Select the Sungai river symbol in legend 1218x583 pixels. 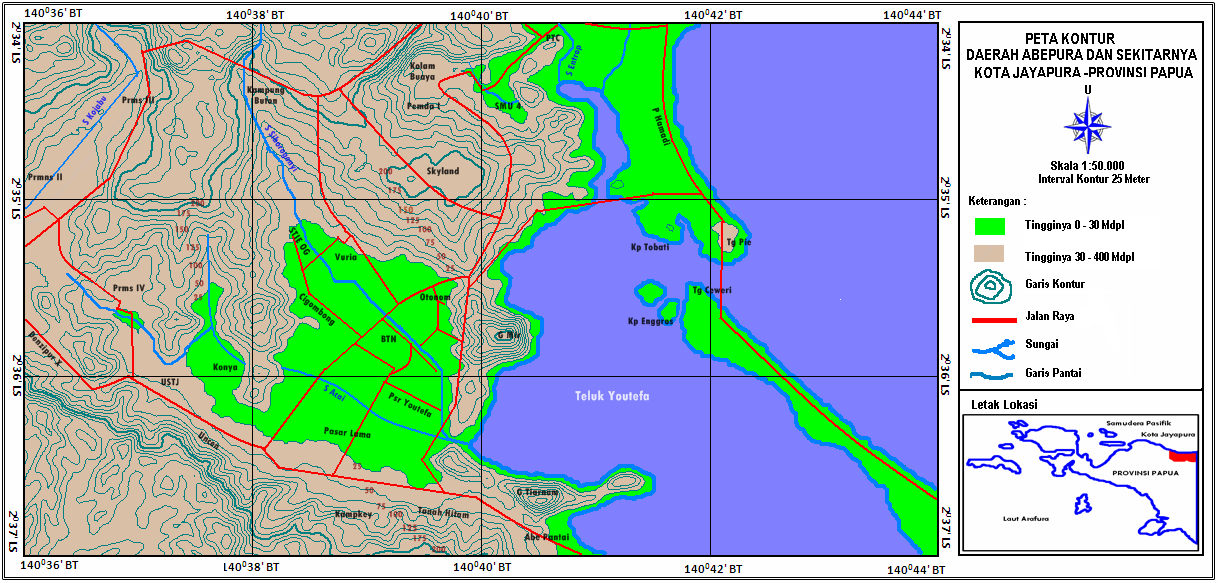click(x=992, y=349)
